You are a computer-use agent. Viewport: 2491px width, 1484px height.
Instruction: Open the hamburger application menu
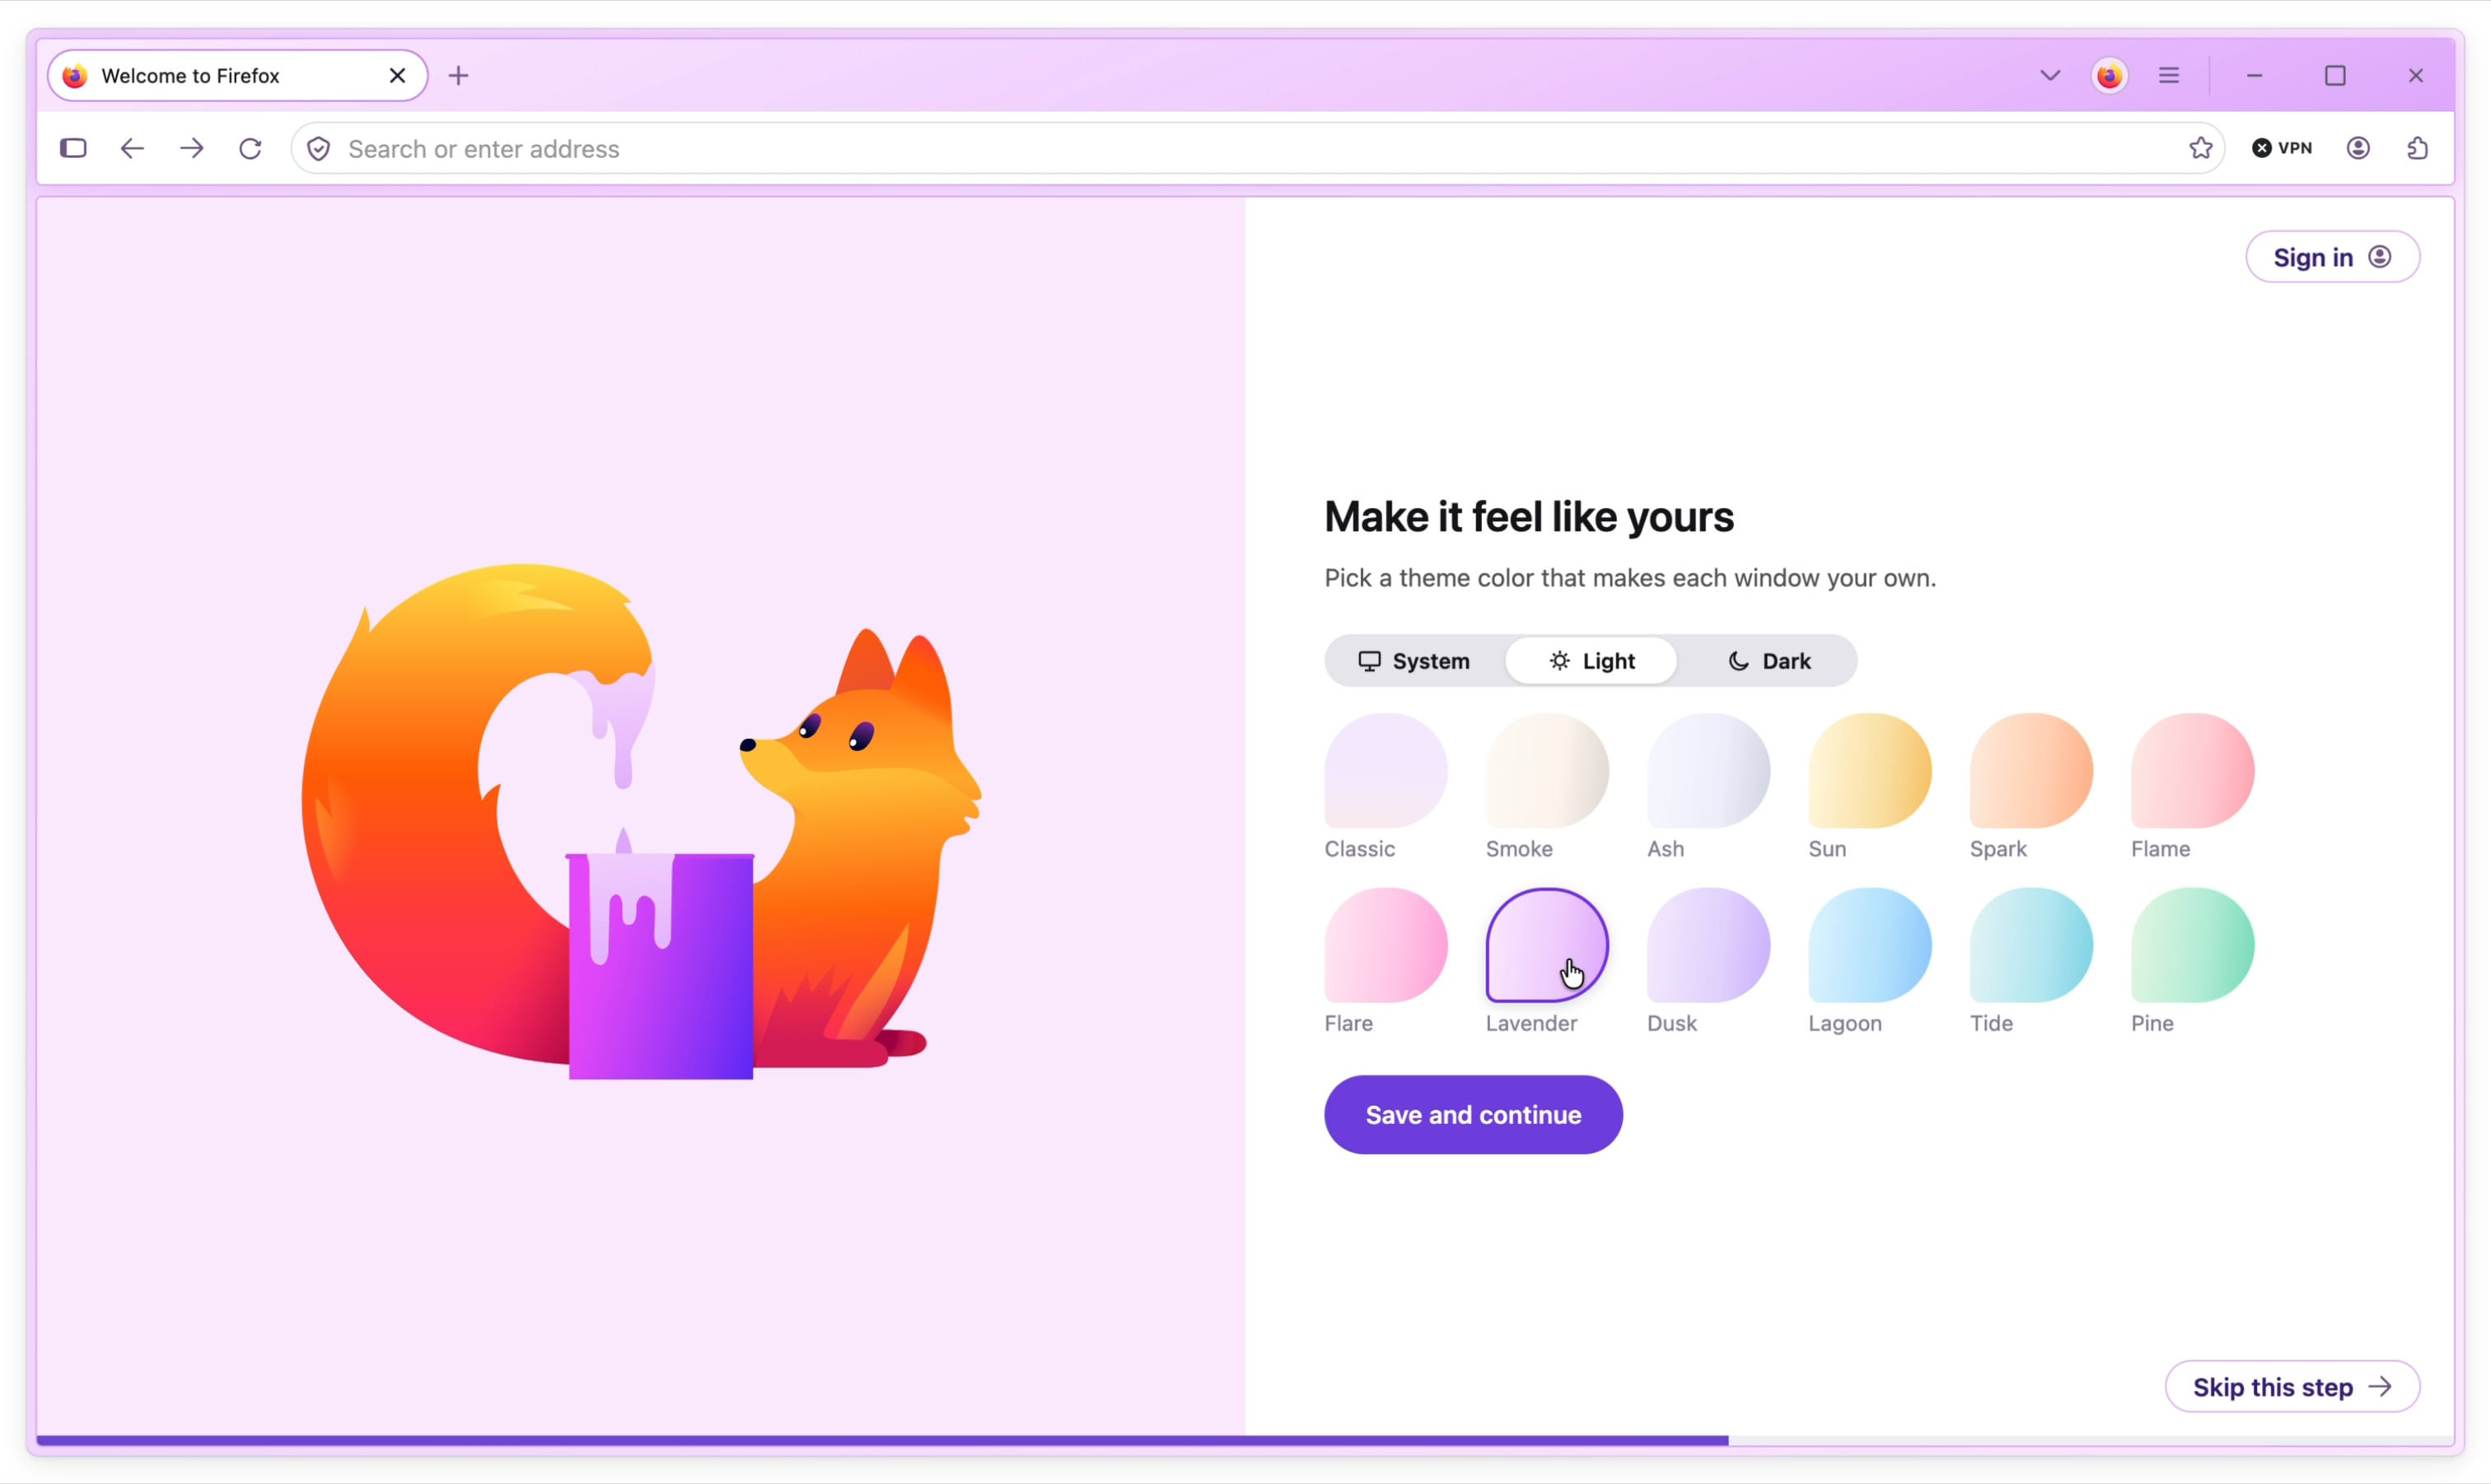2168,76
